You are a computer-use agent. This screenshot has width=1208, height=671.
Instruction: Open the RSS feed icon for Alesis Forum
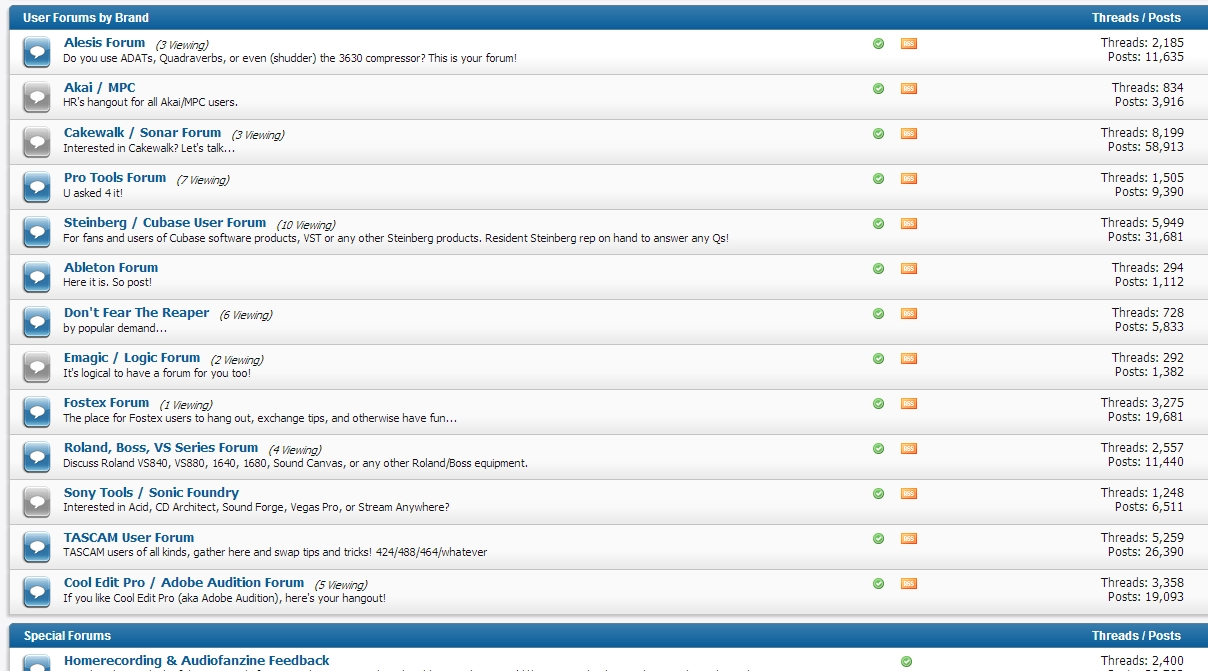point(908,44)
